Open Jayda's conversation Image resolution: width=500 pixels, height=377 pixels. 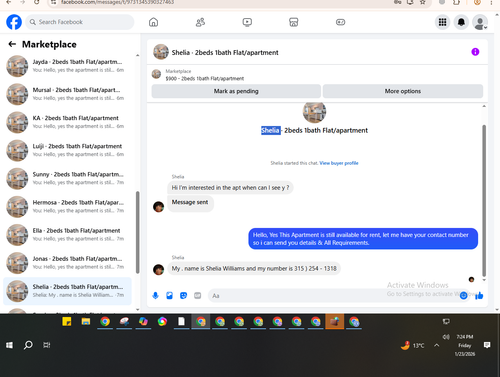pos(67,66)
